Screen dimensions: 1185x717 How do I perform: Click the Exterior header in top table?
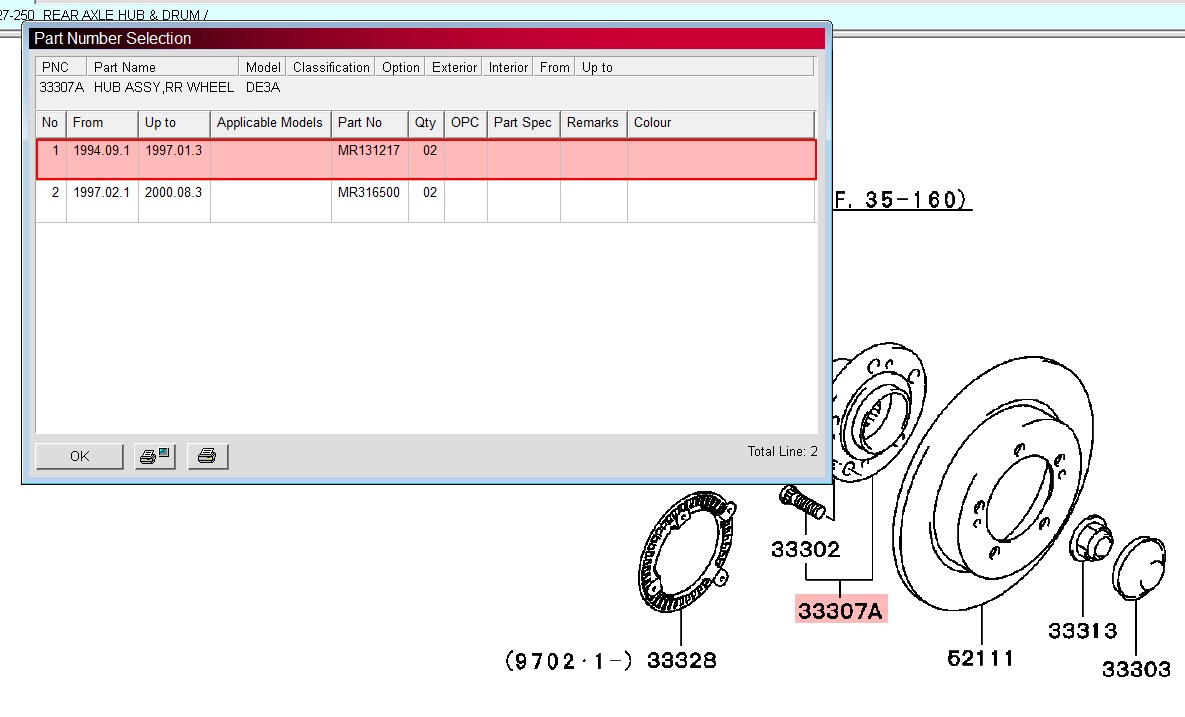(454, 67)
